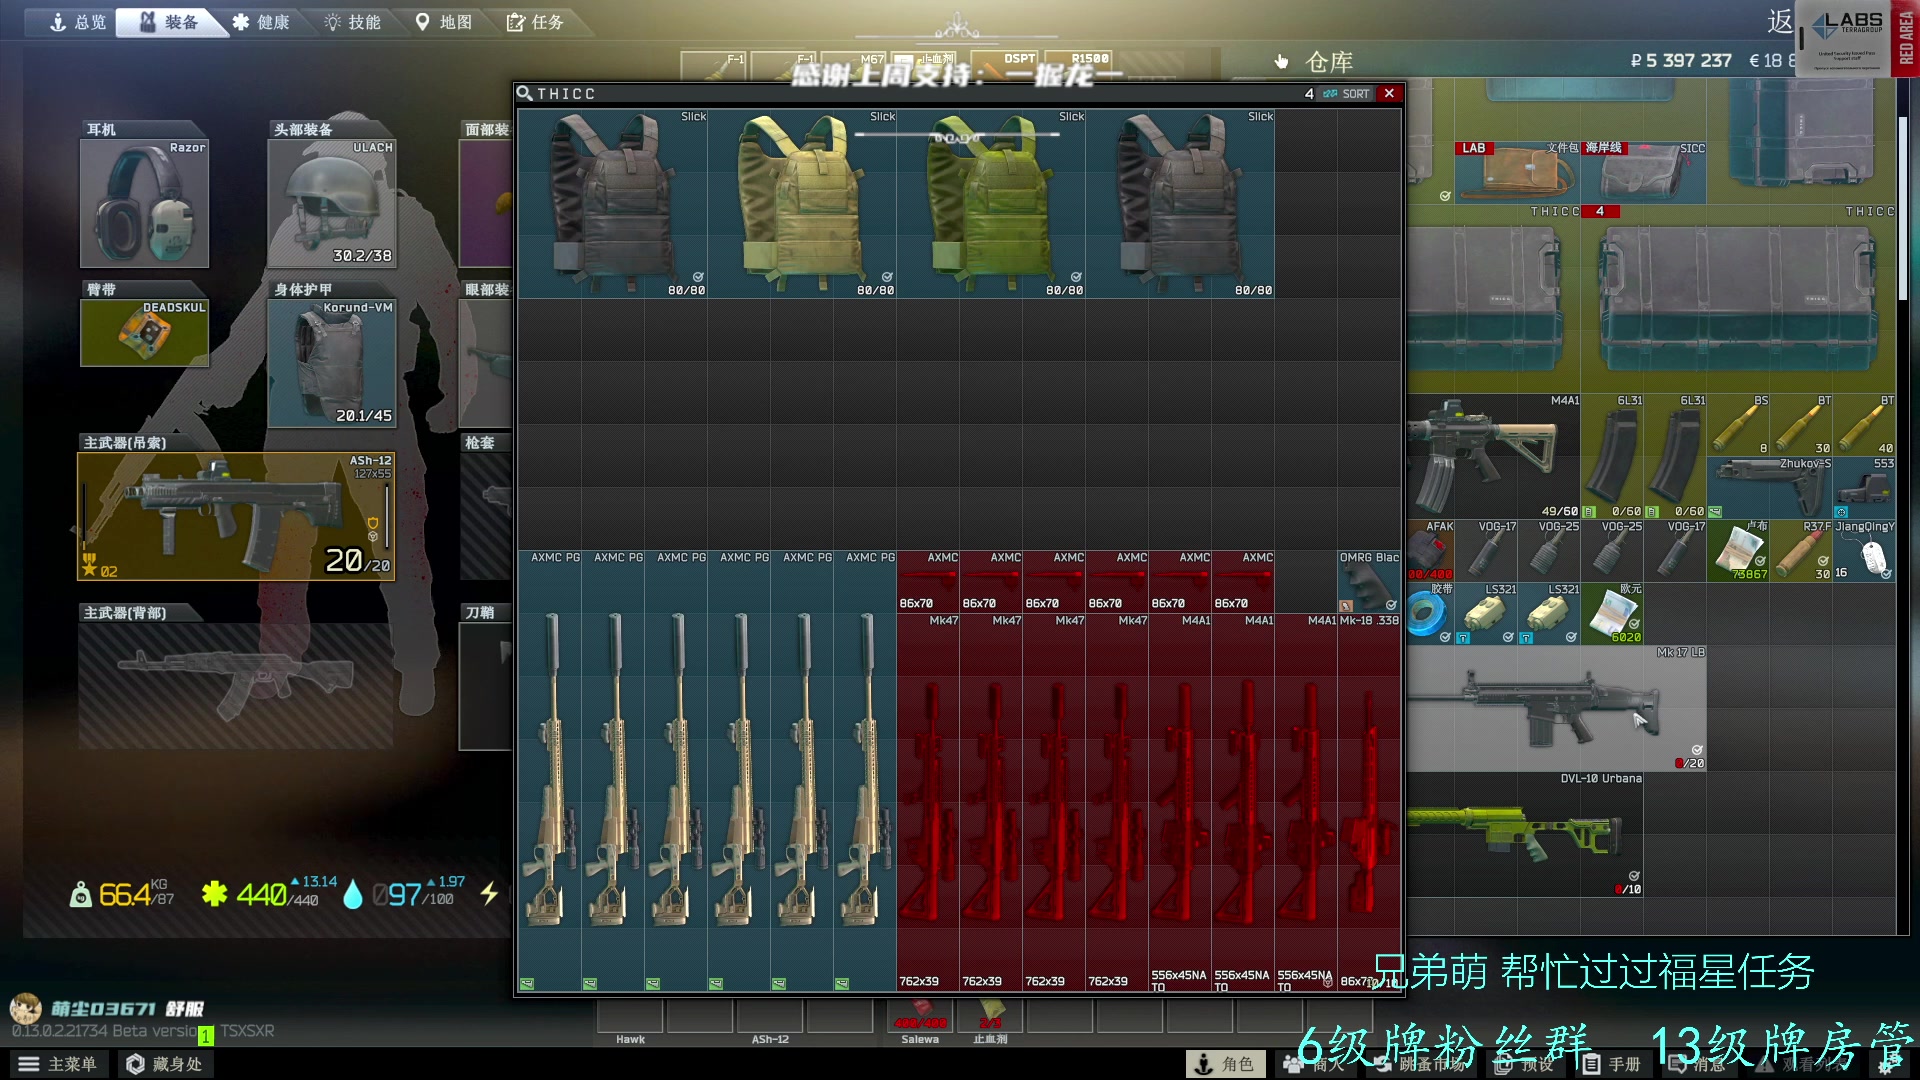
Task: Click the weight indicator 66.4/87 KG
Action: point(122,893)
